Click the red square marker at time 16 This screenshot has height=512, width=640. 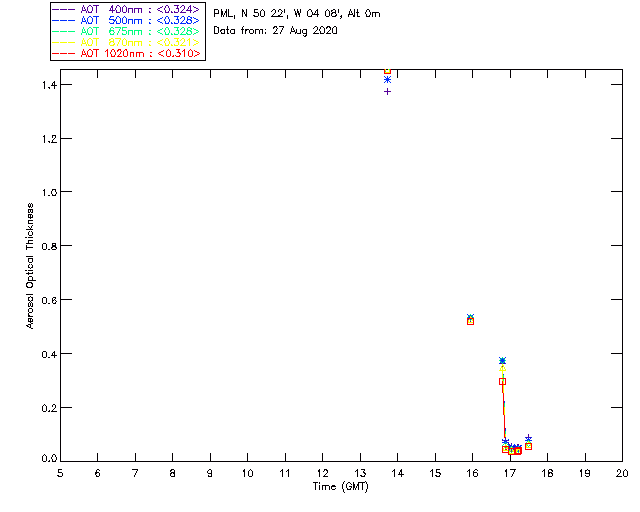(x=470, y=322)
